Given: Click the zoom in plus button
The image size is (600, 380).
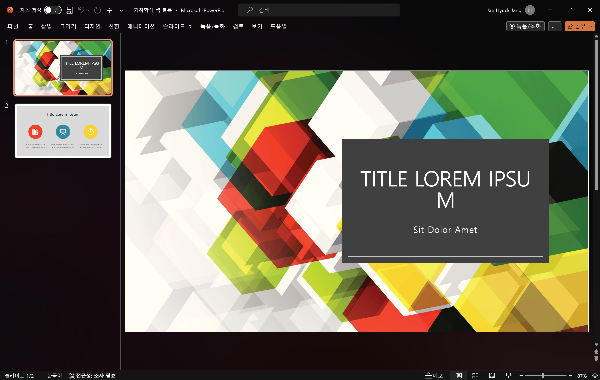Looking at the screenshot, I should 570,376.
